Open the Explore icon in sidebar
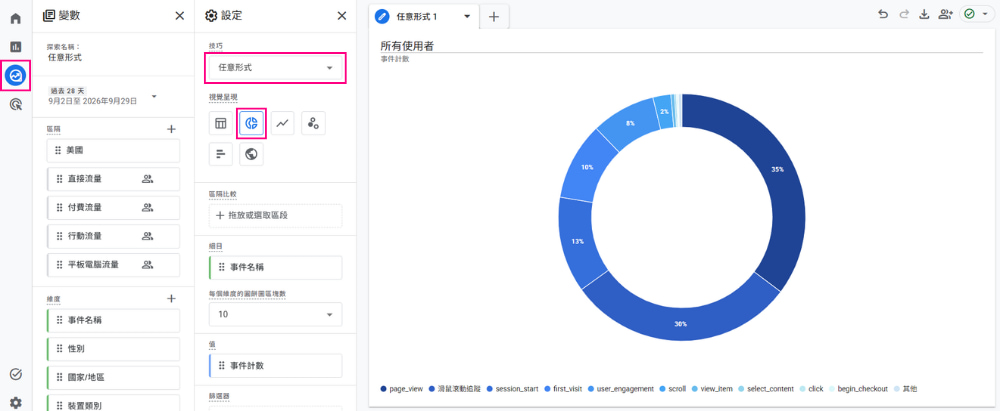The image size is (1000, 411). tap(15, 76)
